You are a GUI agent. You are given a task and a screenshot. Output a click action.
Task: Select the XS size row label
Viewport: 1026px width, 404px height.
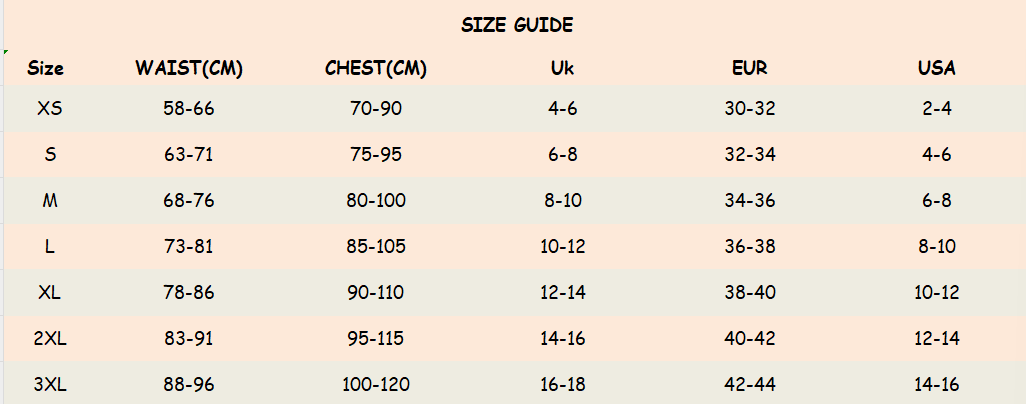pos(49,108)
